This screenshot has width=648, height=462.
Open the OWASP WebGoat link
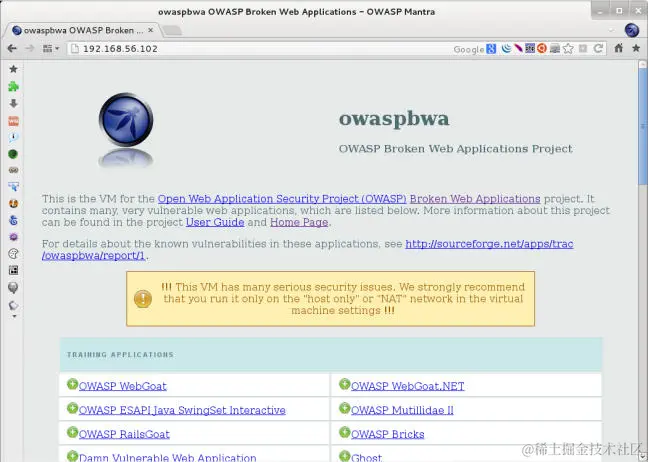point(122,386)
